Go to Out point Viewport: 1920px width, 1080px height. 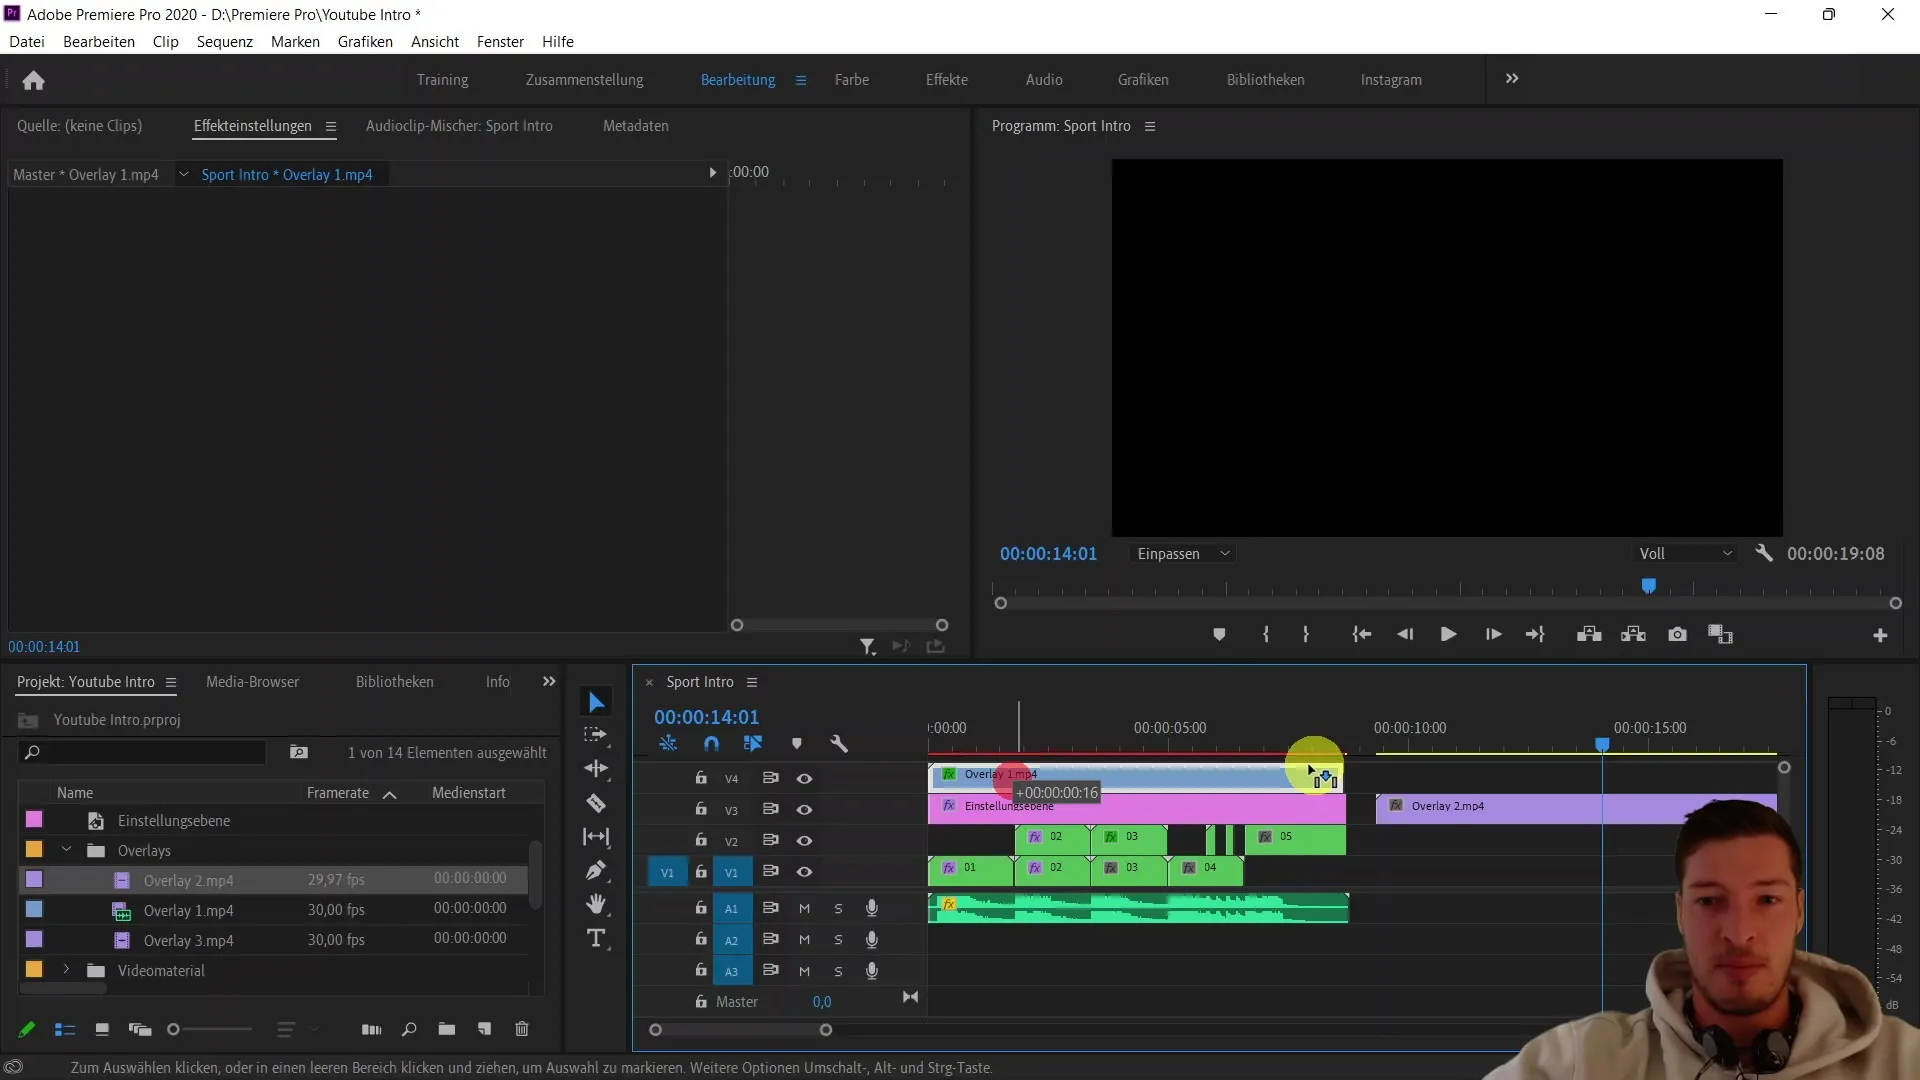coord(1535,635)
